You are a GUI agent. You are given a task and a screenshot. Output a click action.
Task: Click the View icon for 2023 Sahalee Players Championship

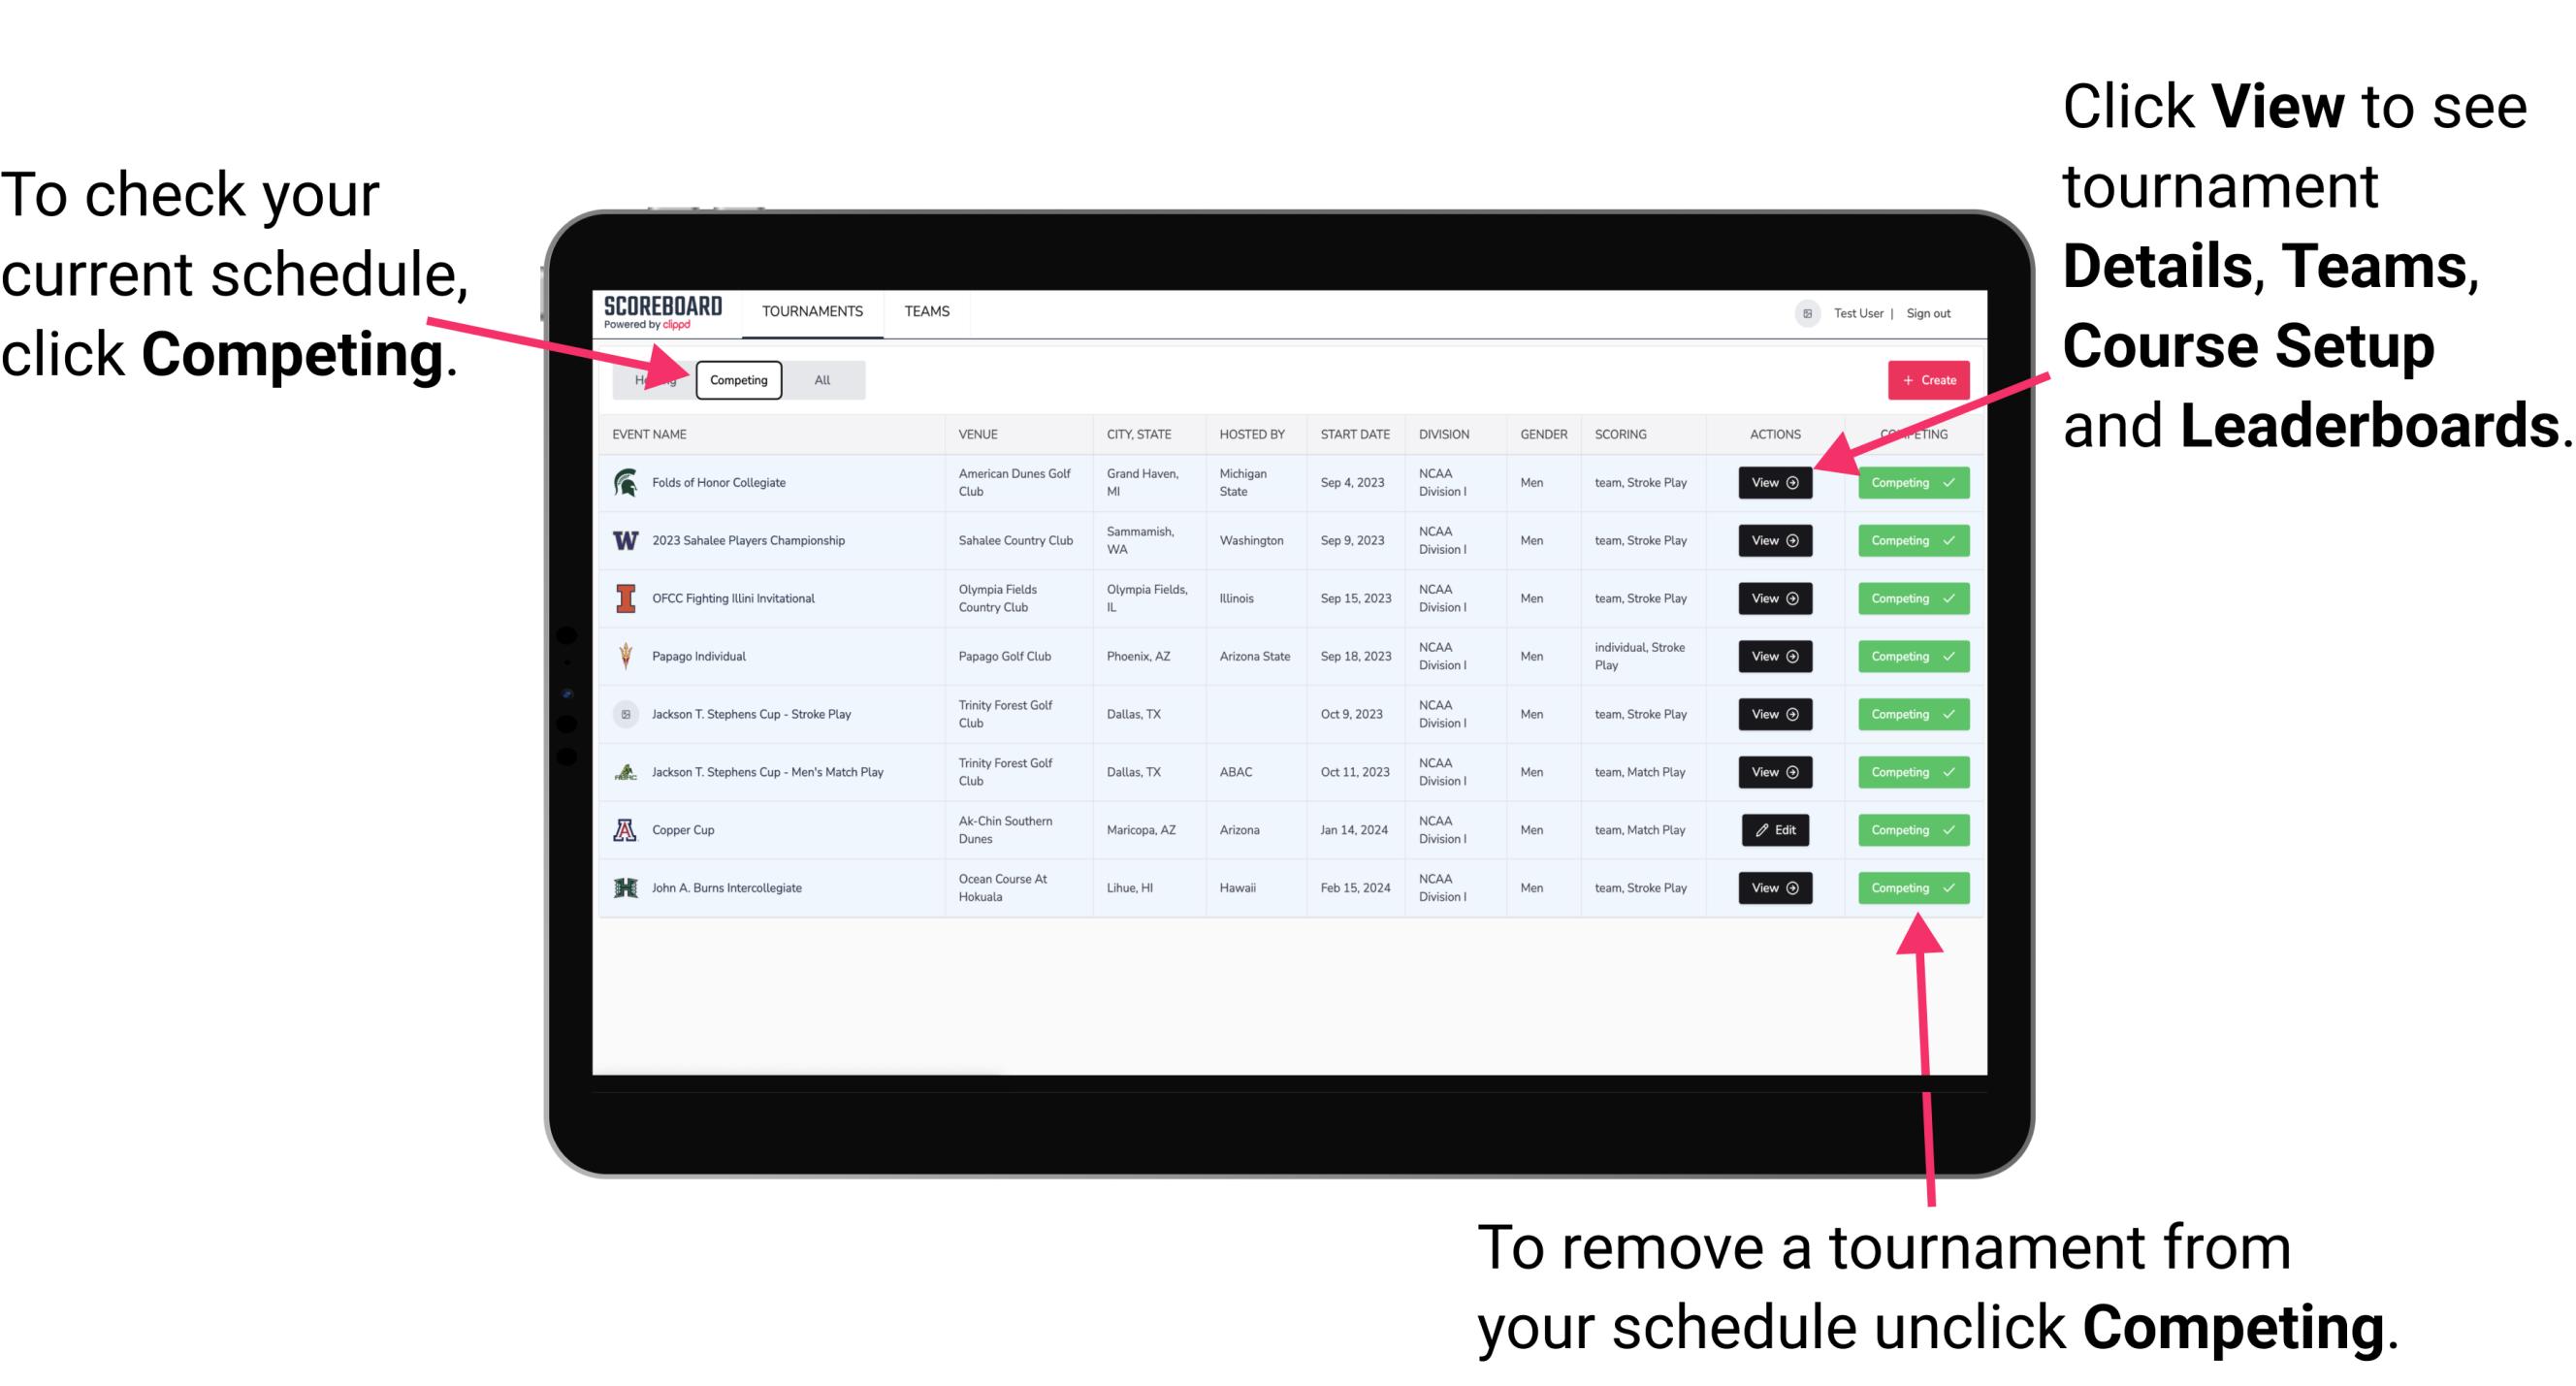point(1774,541)
